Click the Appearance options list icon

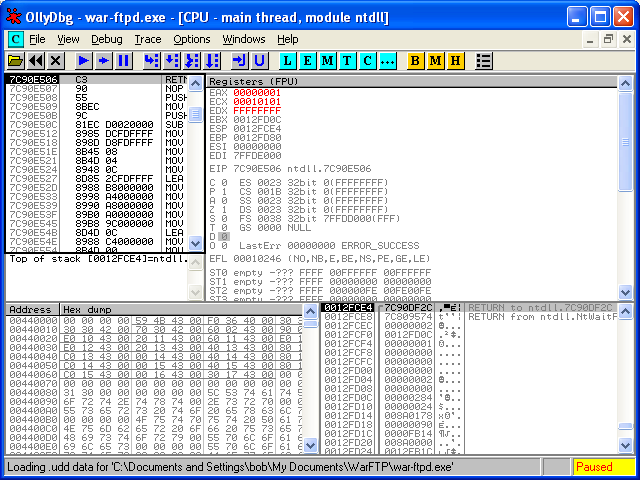coord(484,61)
